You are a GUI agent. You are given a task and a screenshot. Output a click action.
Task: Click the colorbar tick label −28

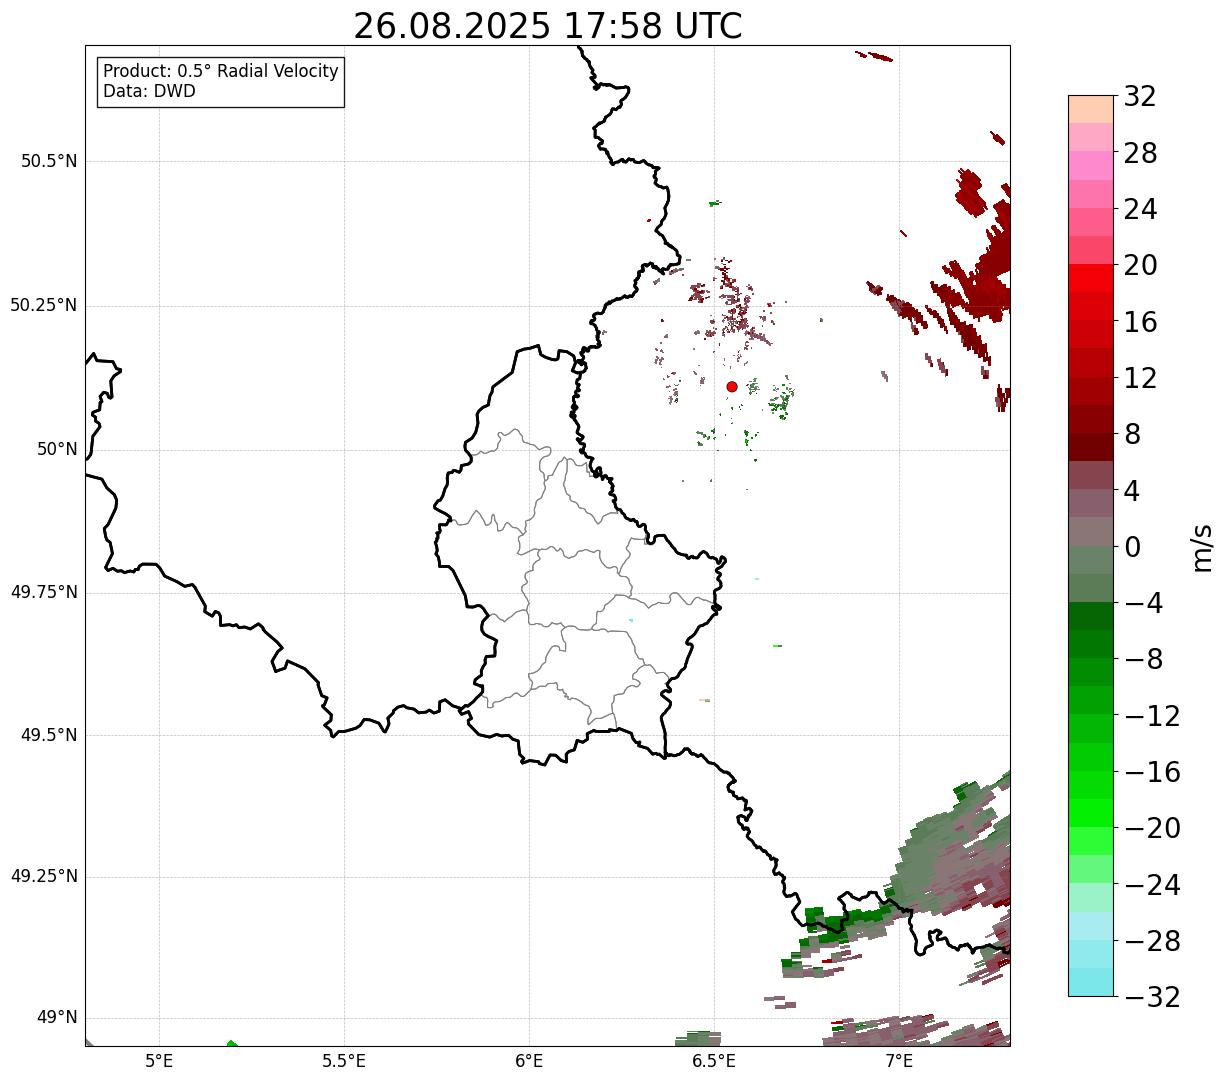coord(1152,941)
